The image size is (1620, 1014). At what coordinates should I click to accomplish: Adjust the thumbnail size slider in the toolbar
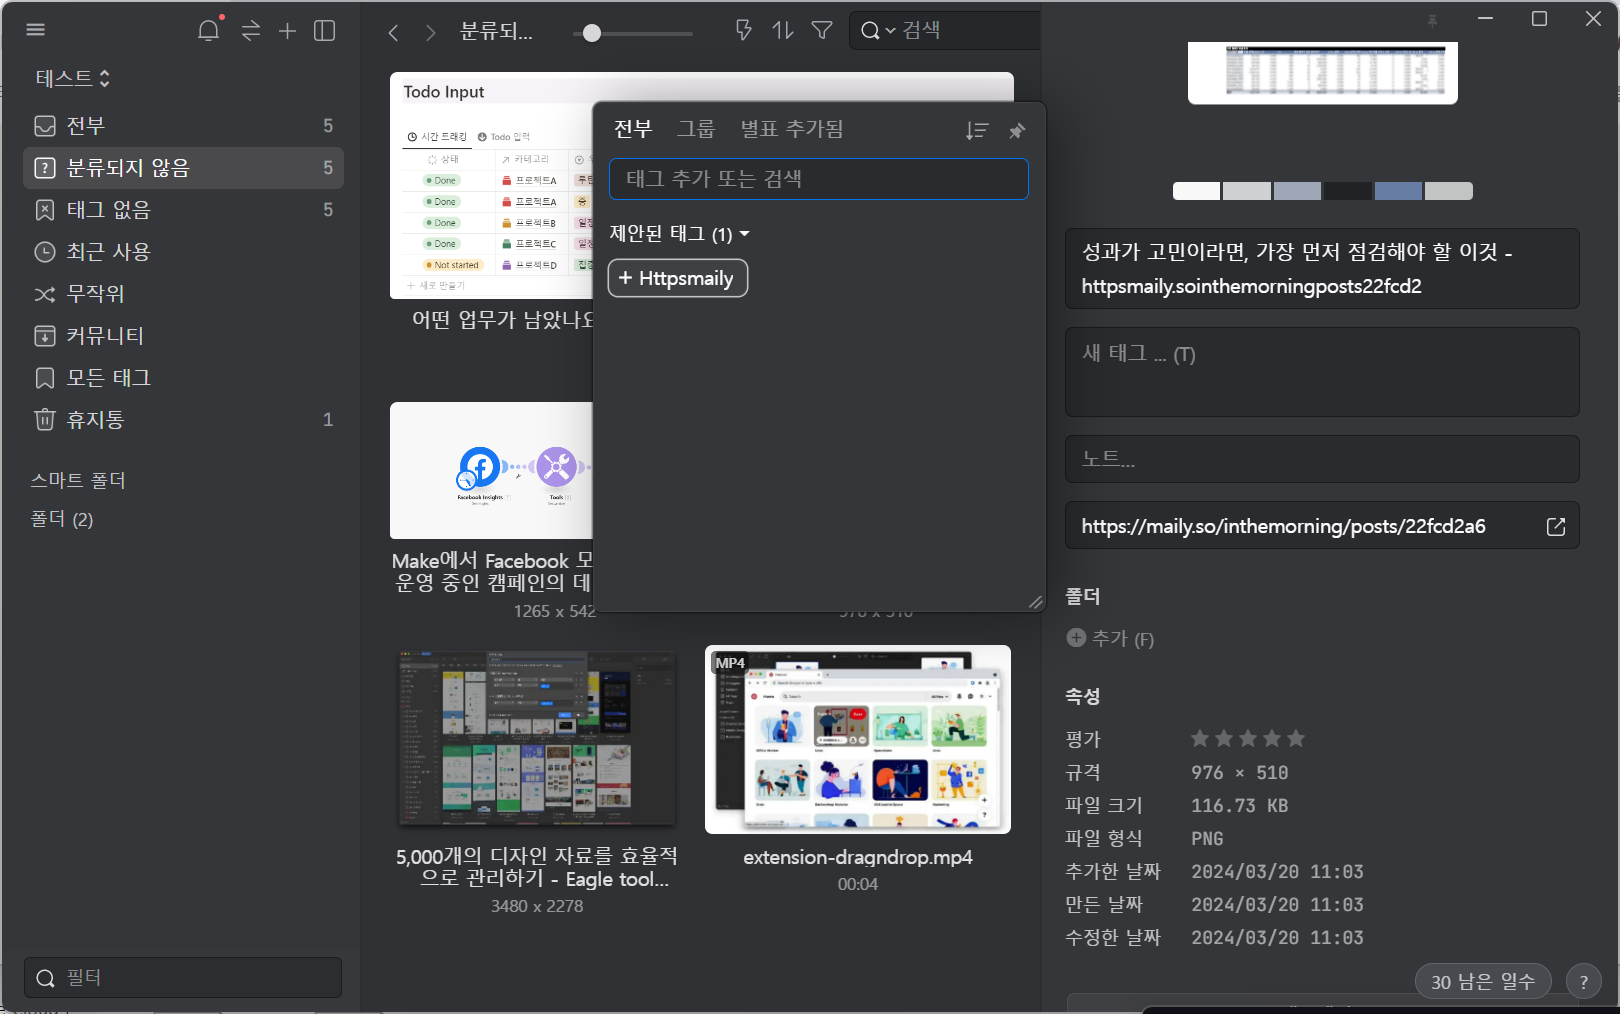tap(591, 33)
